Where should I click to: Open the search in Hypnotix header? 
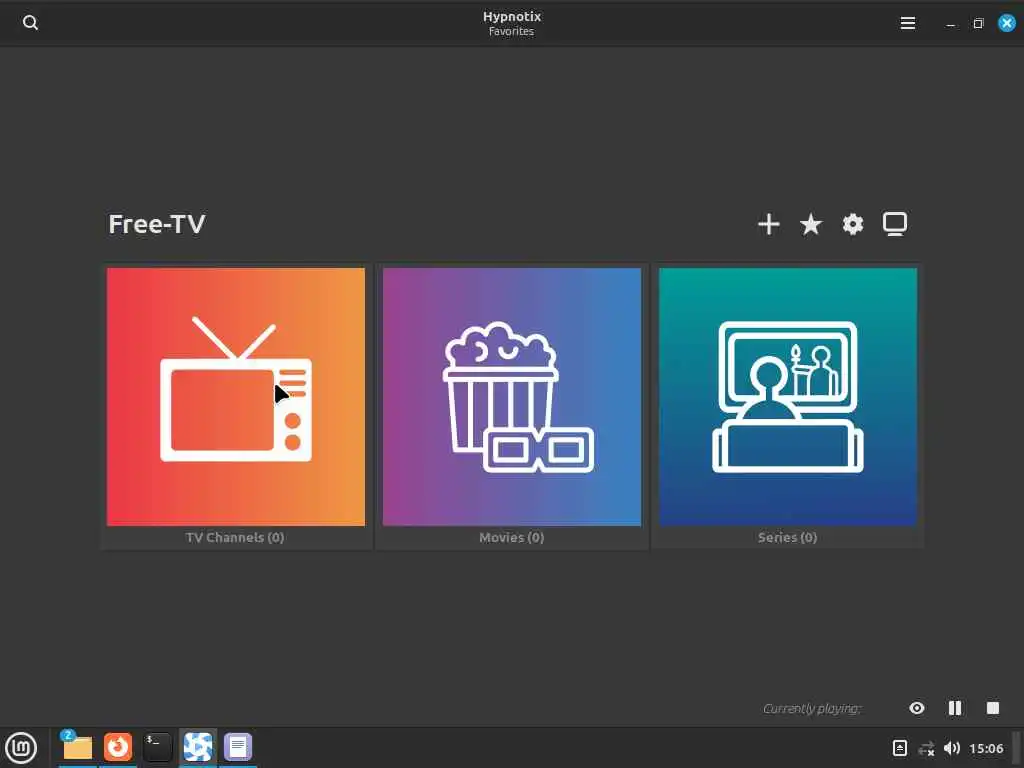click(x=30, y=23)
